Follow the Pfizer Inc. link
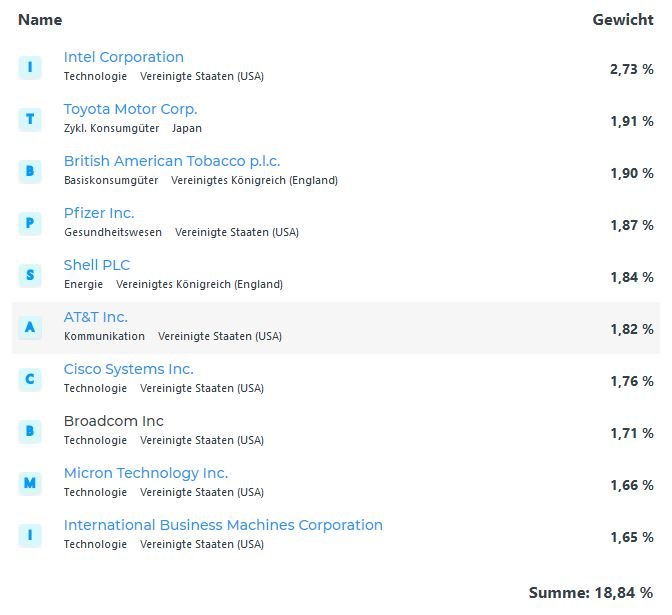The image size is (672, 615). point(99,213)
